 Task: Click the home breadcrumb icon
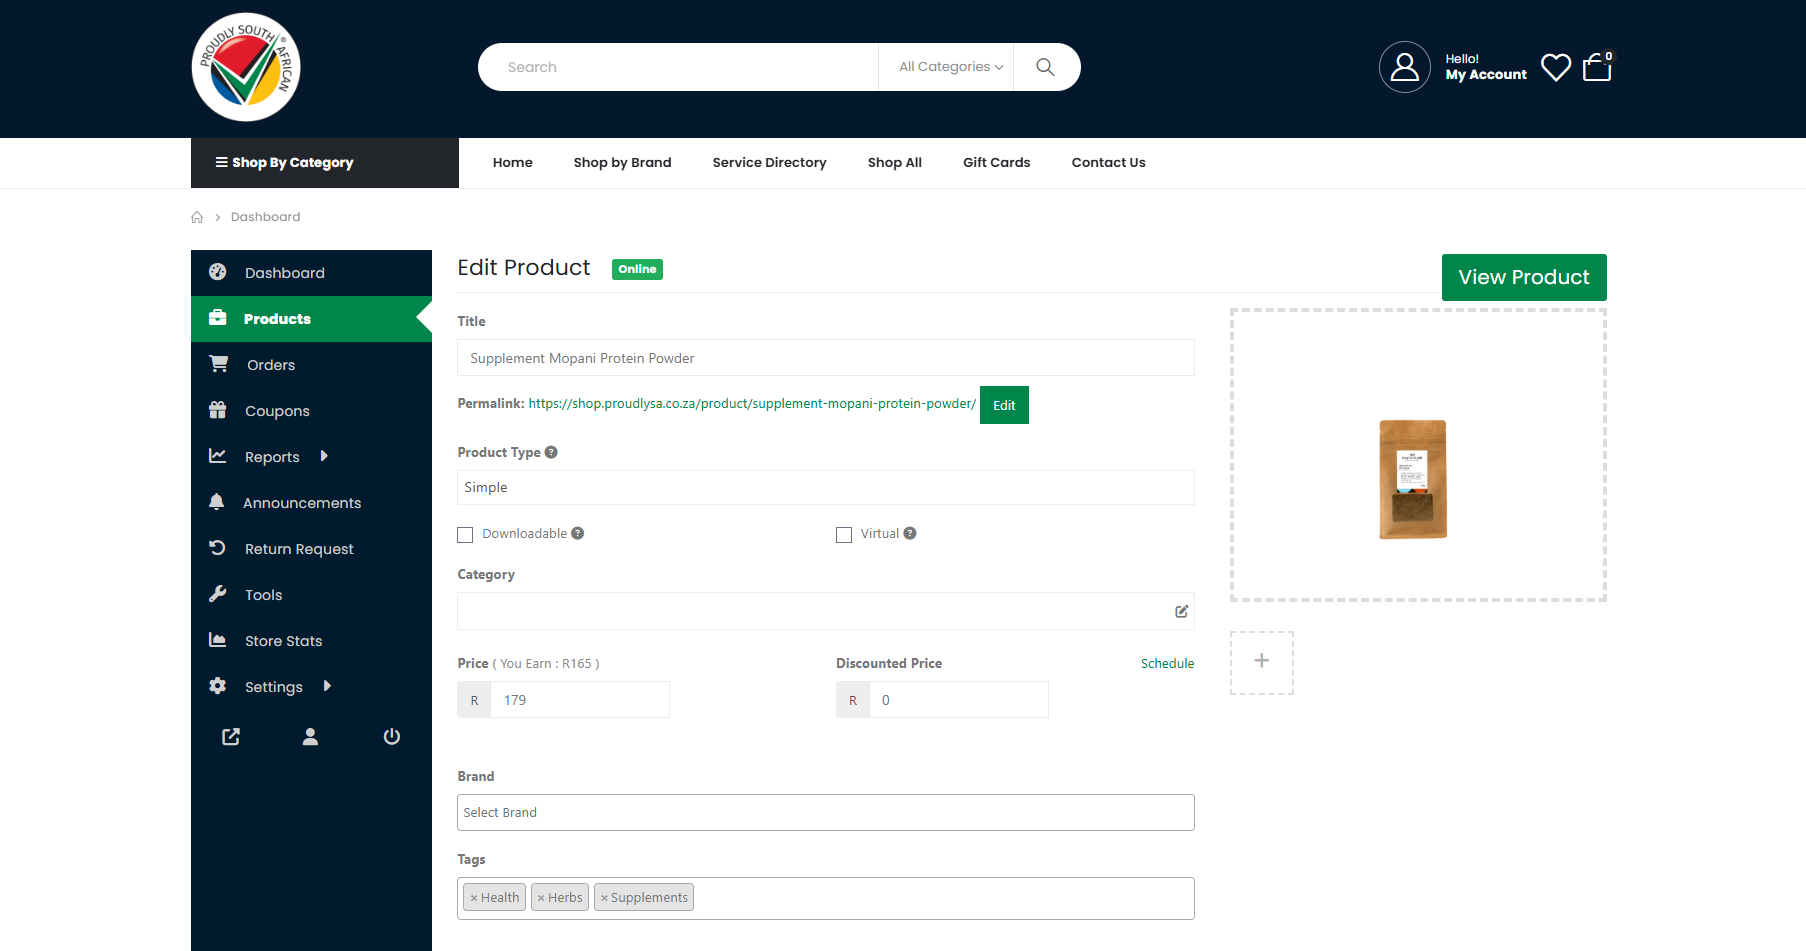pos(197,217)
